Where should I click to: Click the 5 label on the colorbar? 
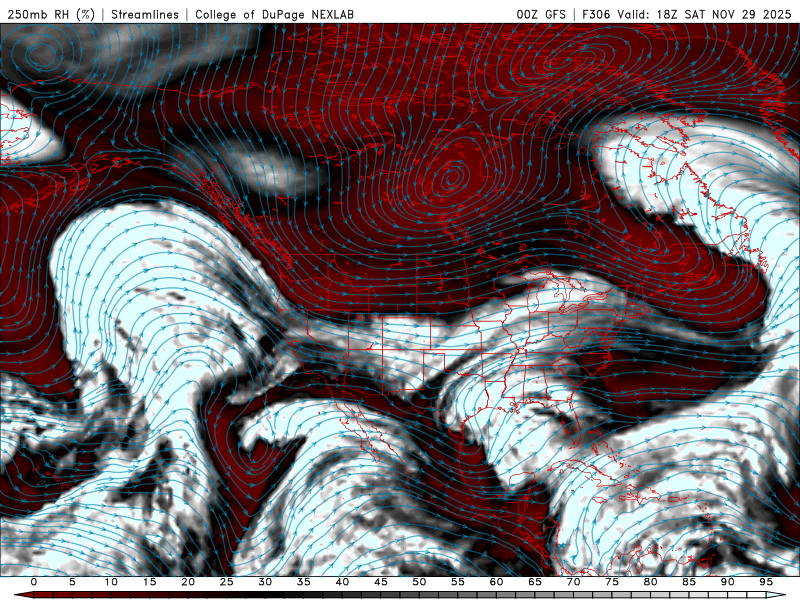coord(72,582)
